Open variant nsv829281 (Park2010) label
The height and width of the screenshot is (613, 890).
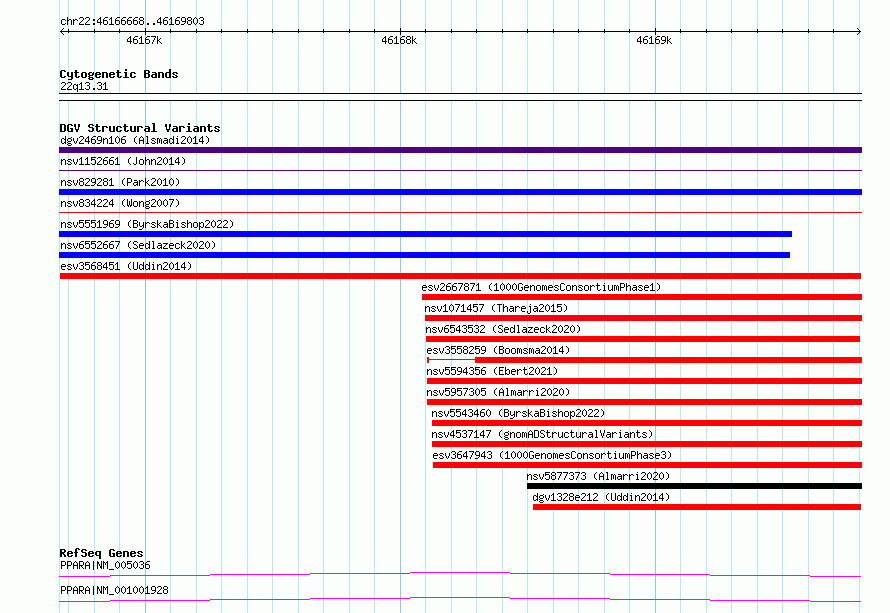point(120,182)
